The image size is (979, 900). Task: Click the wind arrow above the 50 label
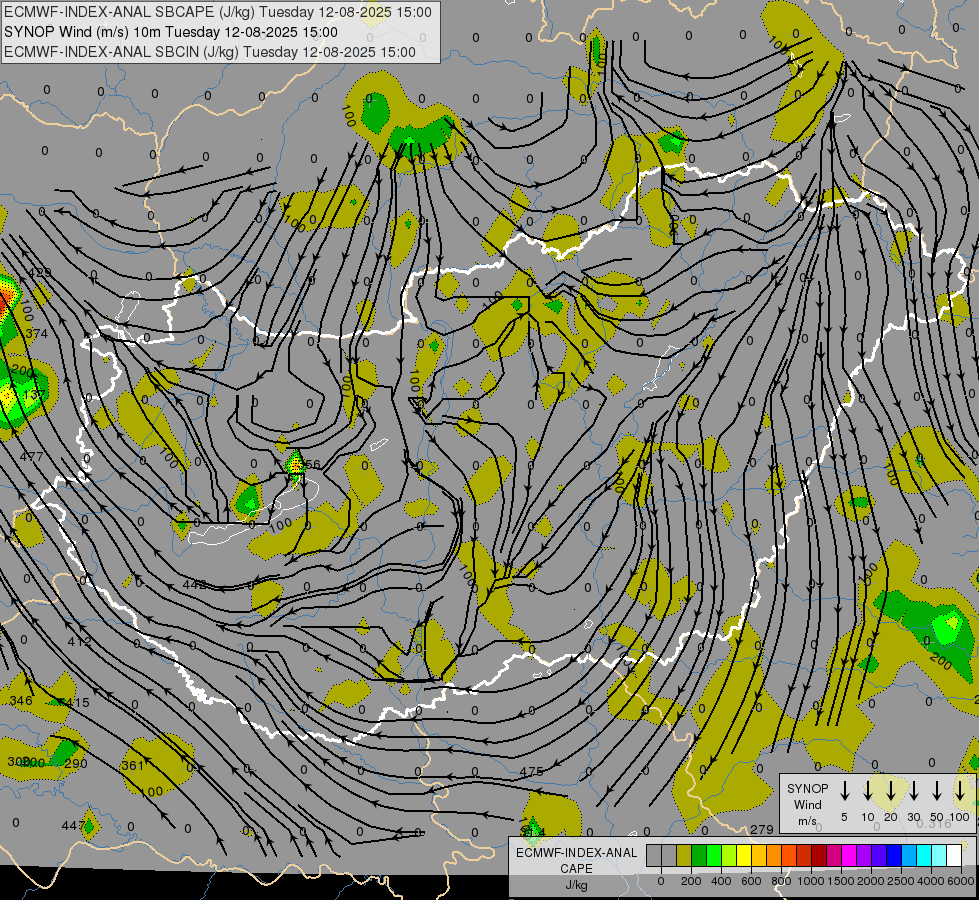click(937, 791)
